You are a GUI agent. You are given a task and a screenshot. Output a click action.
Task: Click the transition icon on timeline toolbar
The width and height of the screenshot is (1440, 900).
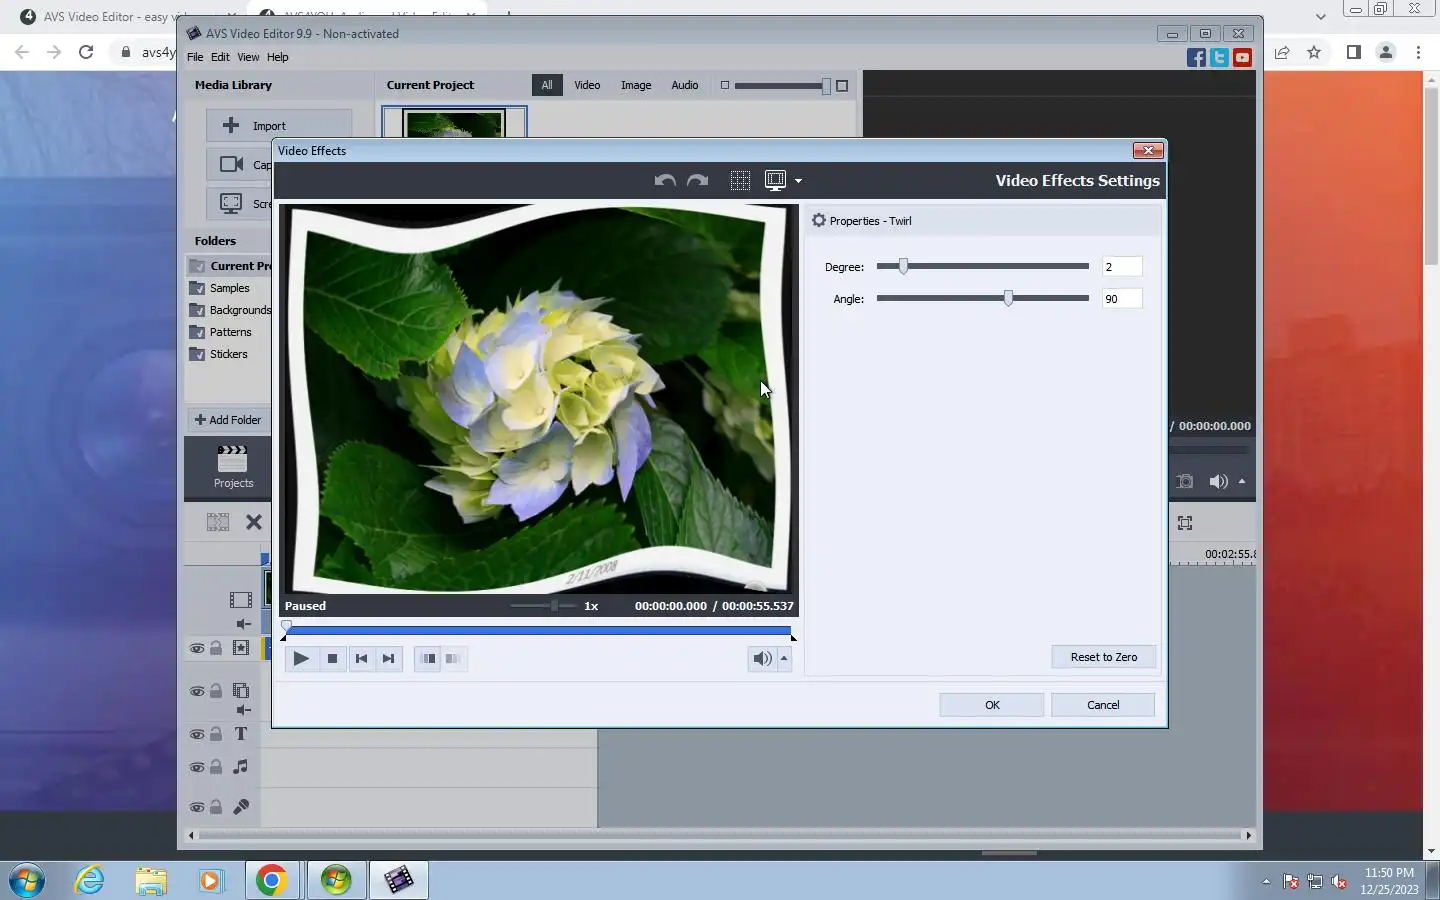(218, 522)
